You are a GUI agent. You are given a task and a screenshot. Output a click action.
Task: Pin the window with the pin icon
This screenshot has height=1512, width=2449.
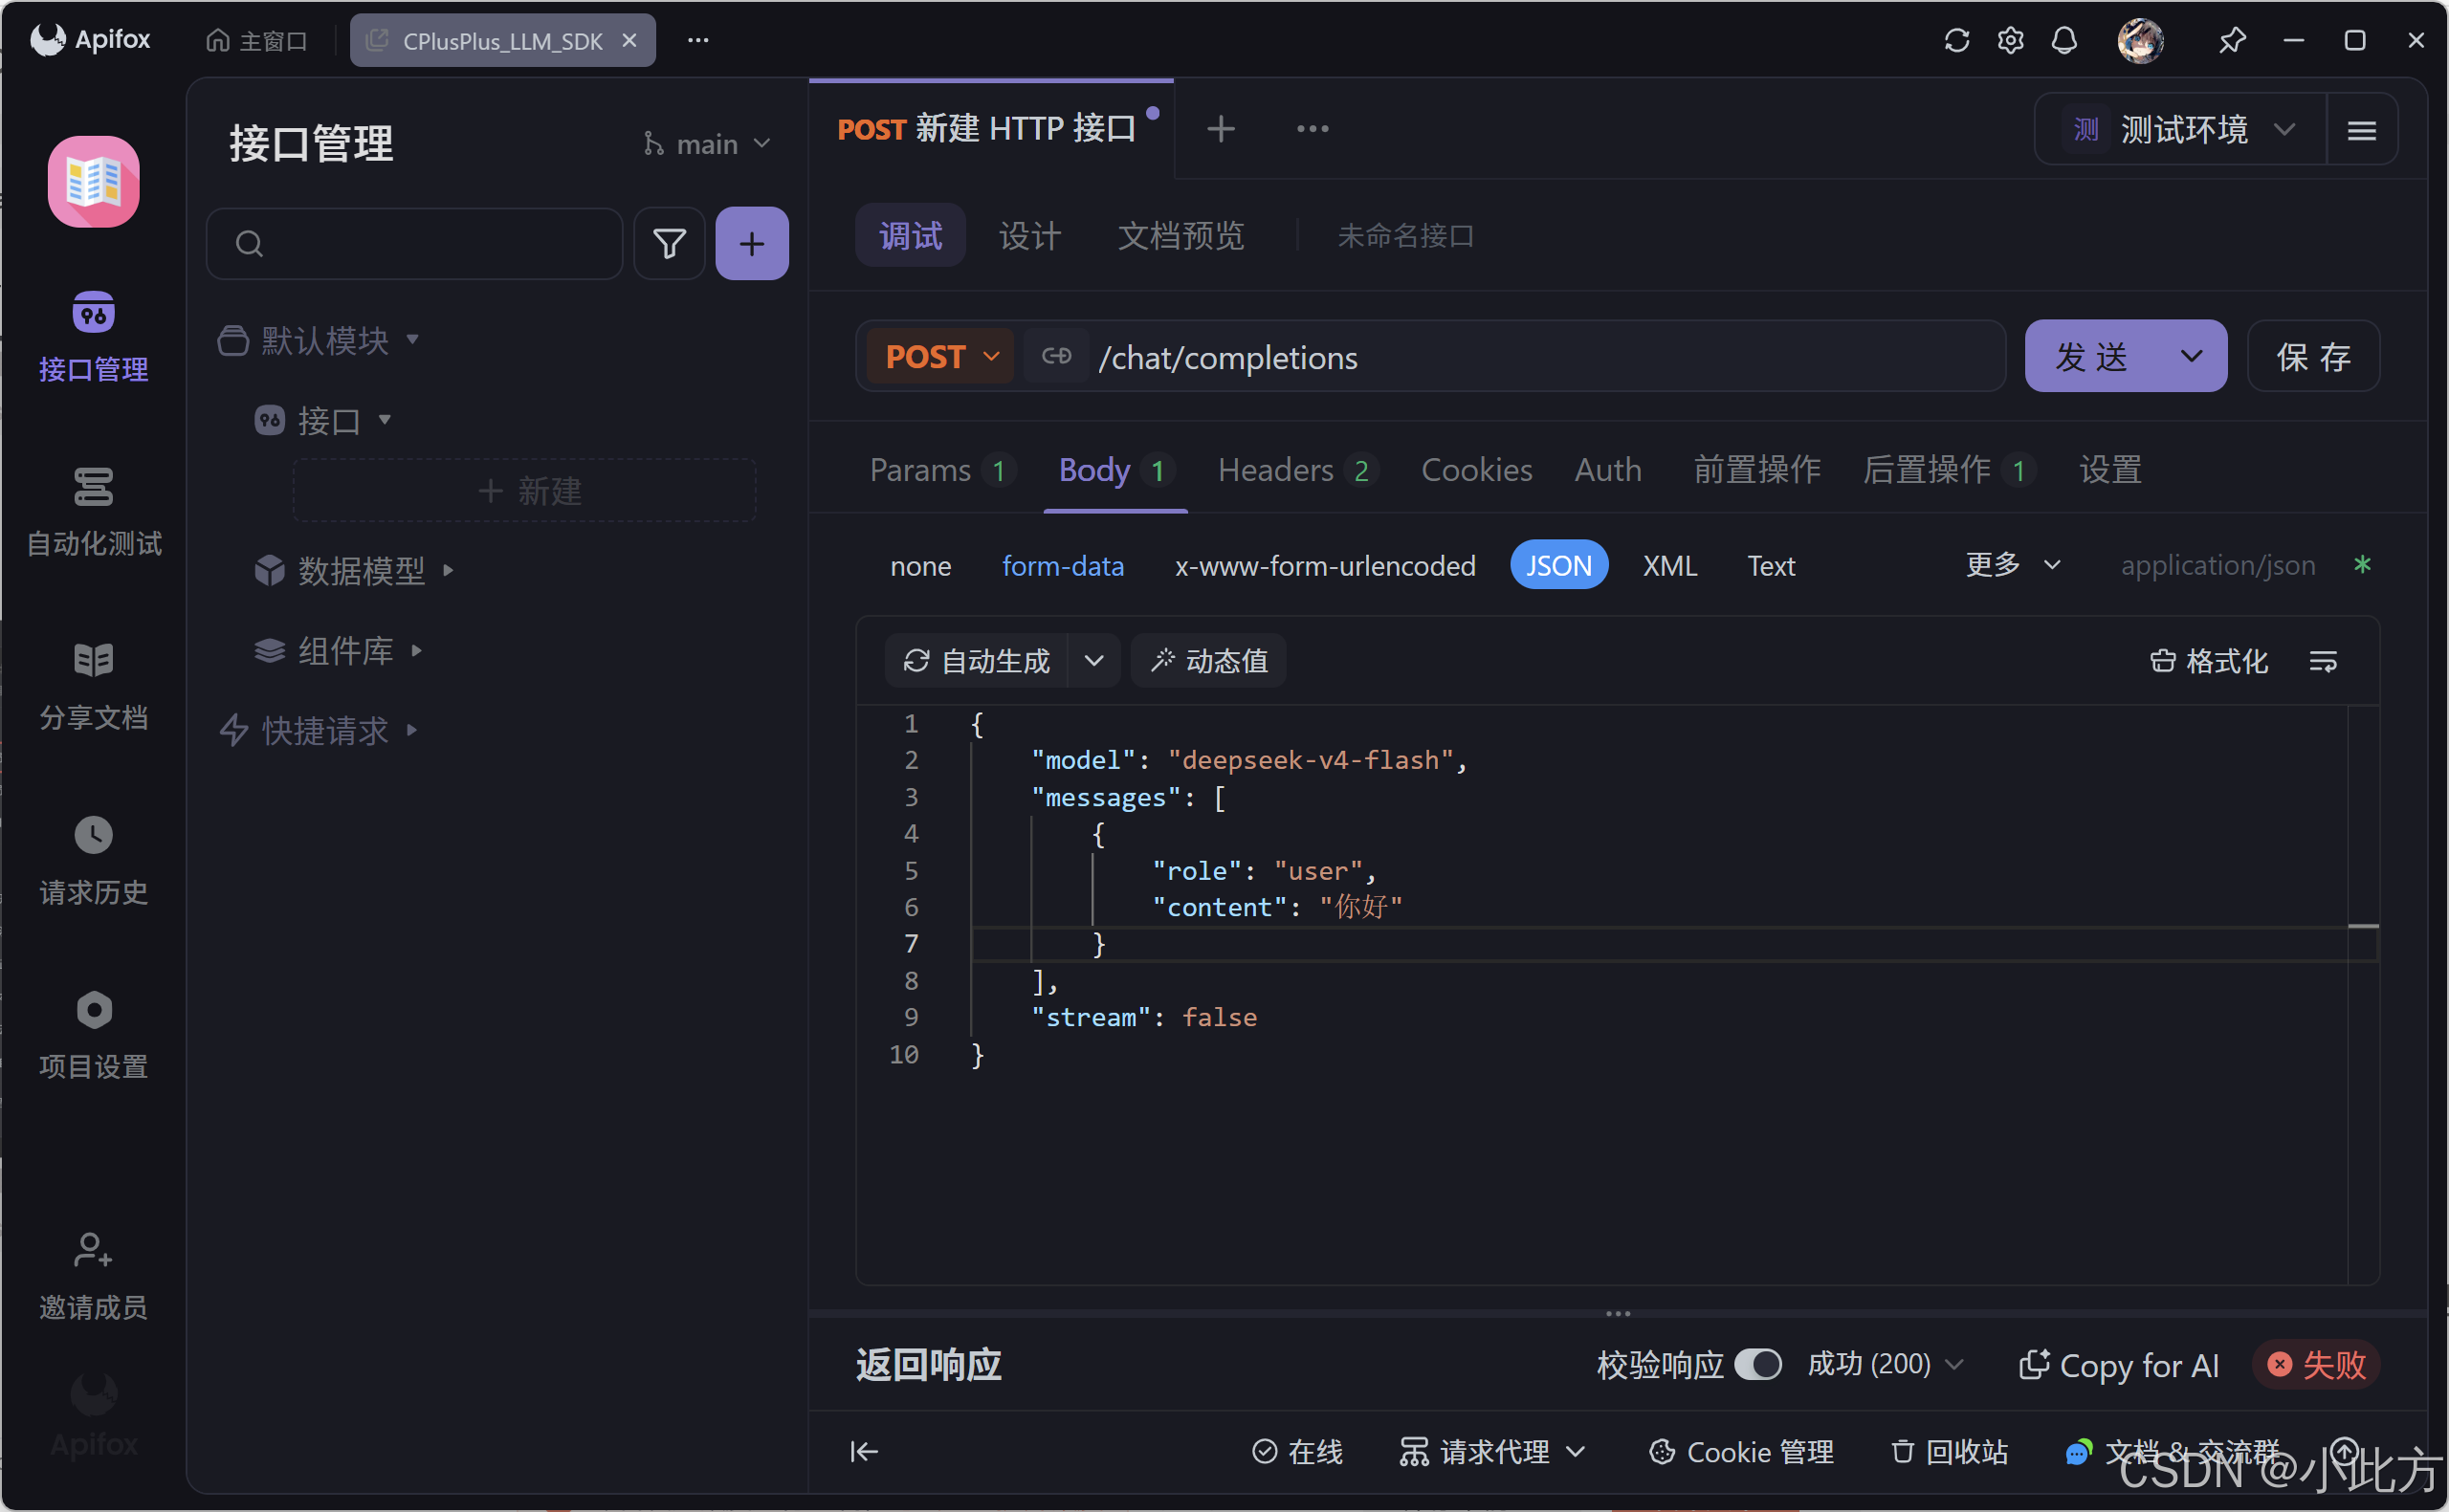(2232, 40)
